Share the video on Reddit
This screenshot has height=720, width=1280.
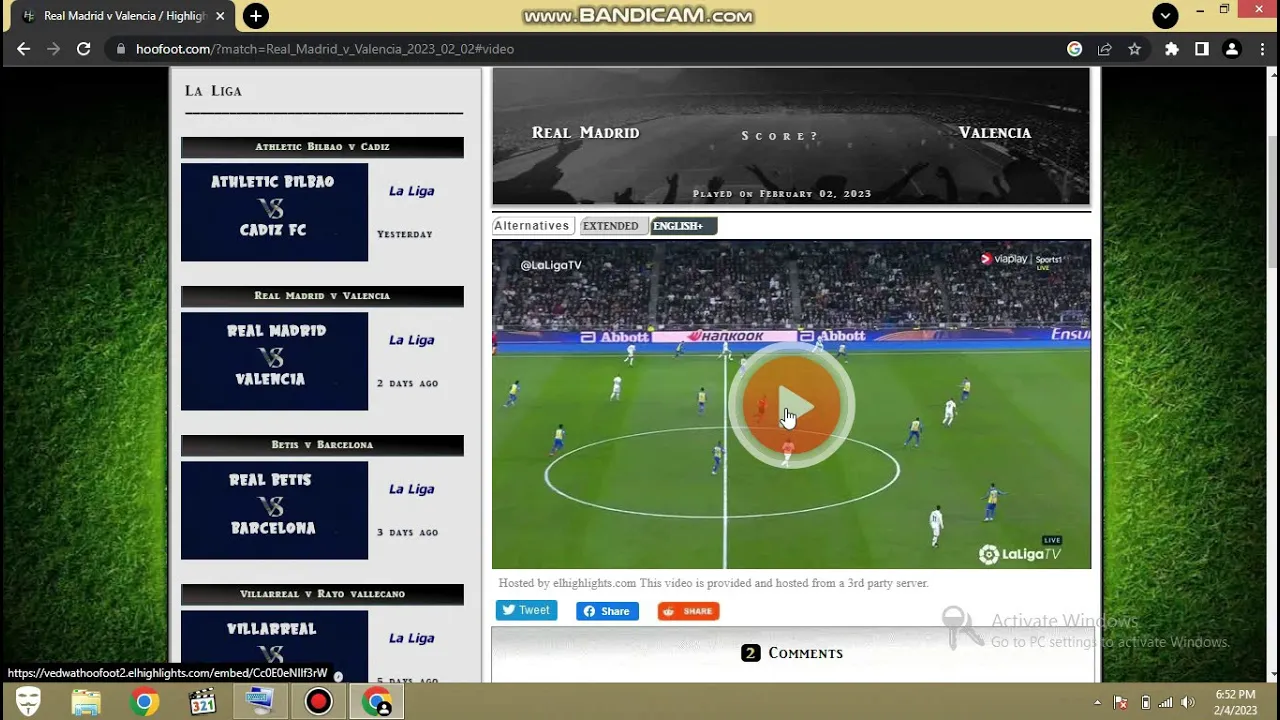688,611
